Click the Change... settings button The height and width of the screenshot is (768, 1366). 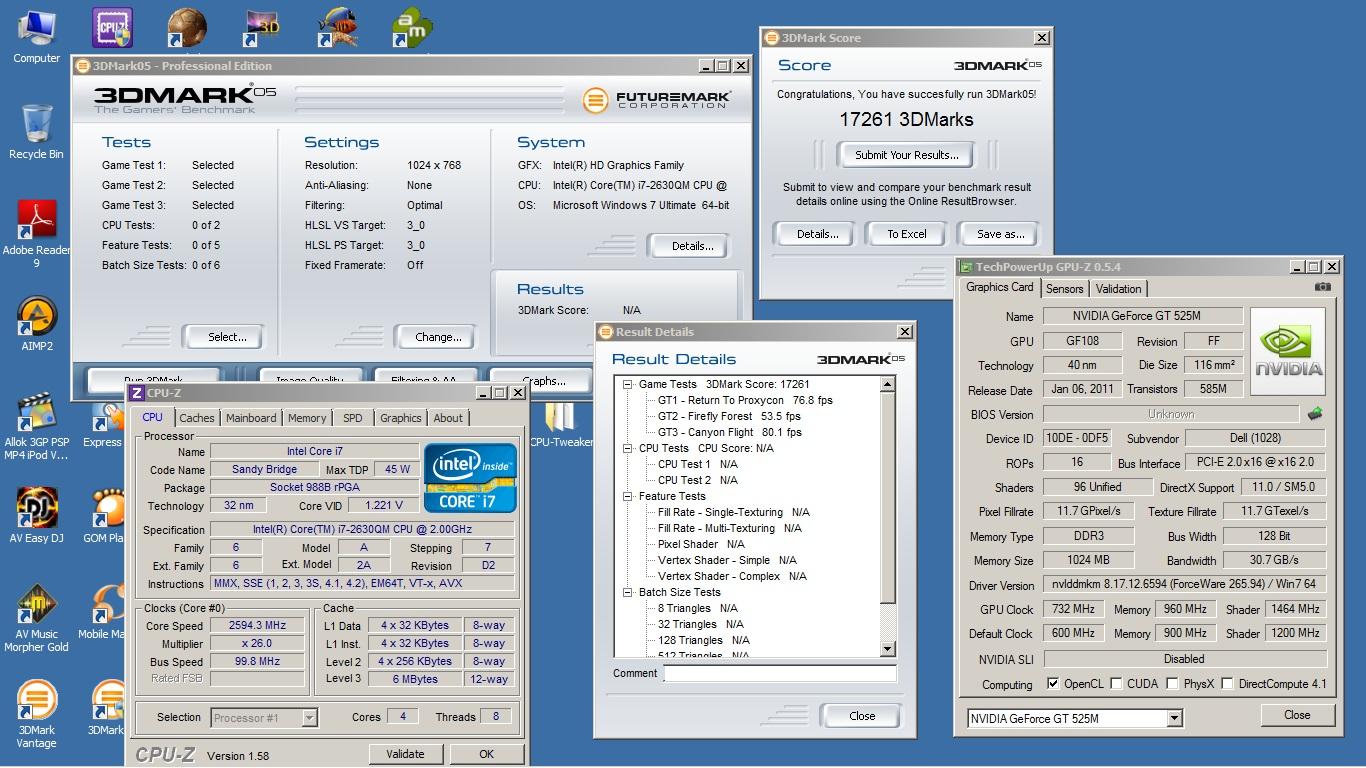(x=438, y=337)
